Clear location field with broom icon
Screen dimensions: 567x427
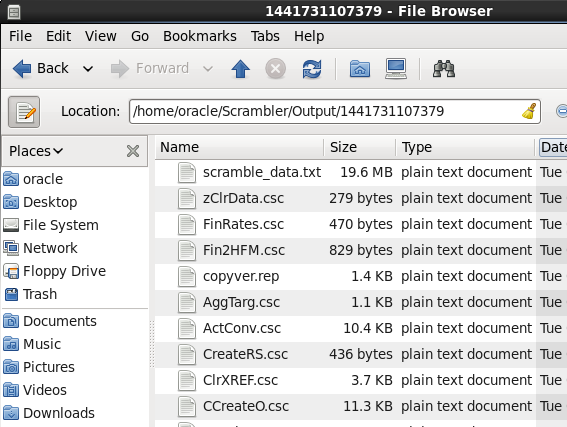click(529, 111)
